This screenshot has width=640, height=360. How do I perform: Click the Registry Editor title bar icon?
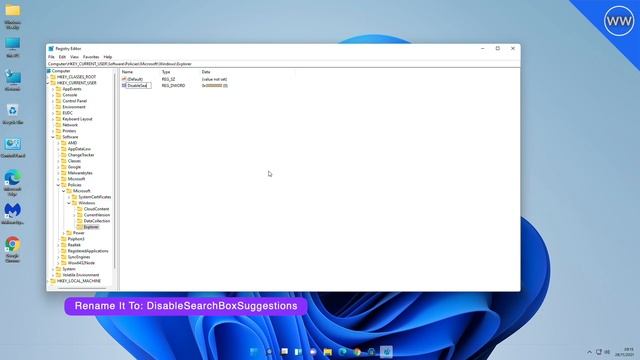coord(51,49)
